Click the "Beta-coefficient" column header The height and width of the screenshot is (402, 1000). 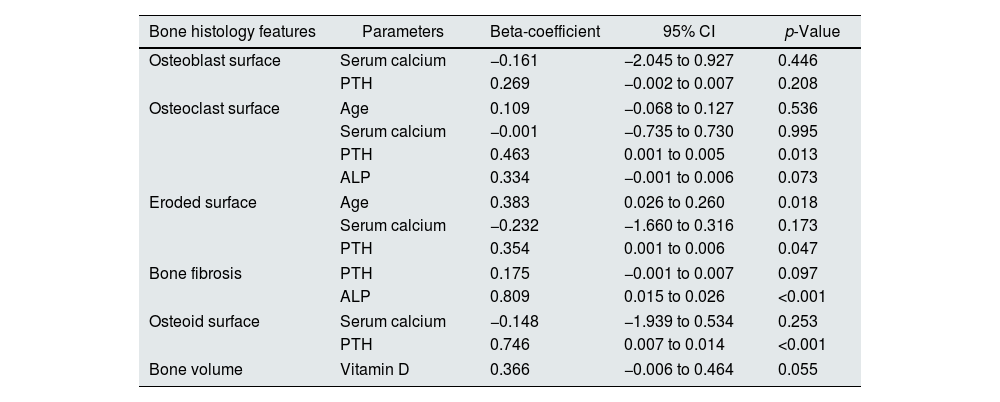(x=544, y=32)
